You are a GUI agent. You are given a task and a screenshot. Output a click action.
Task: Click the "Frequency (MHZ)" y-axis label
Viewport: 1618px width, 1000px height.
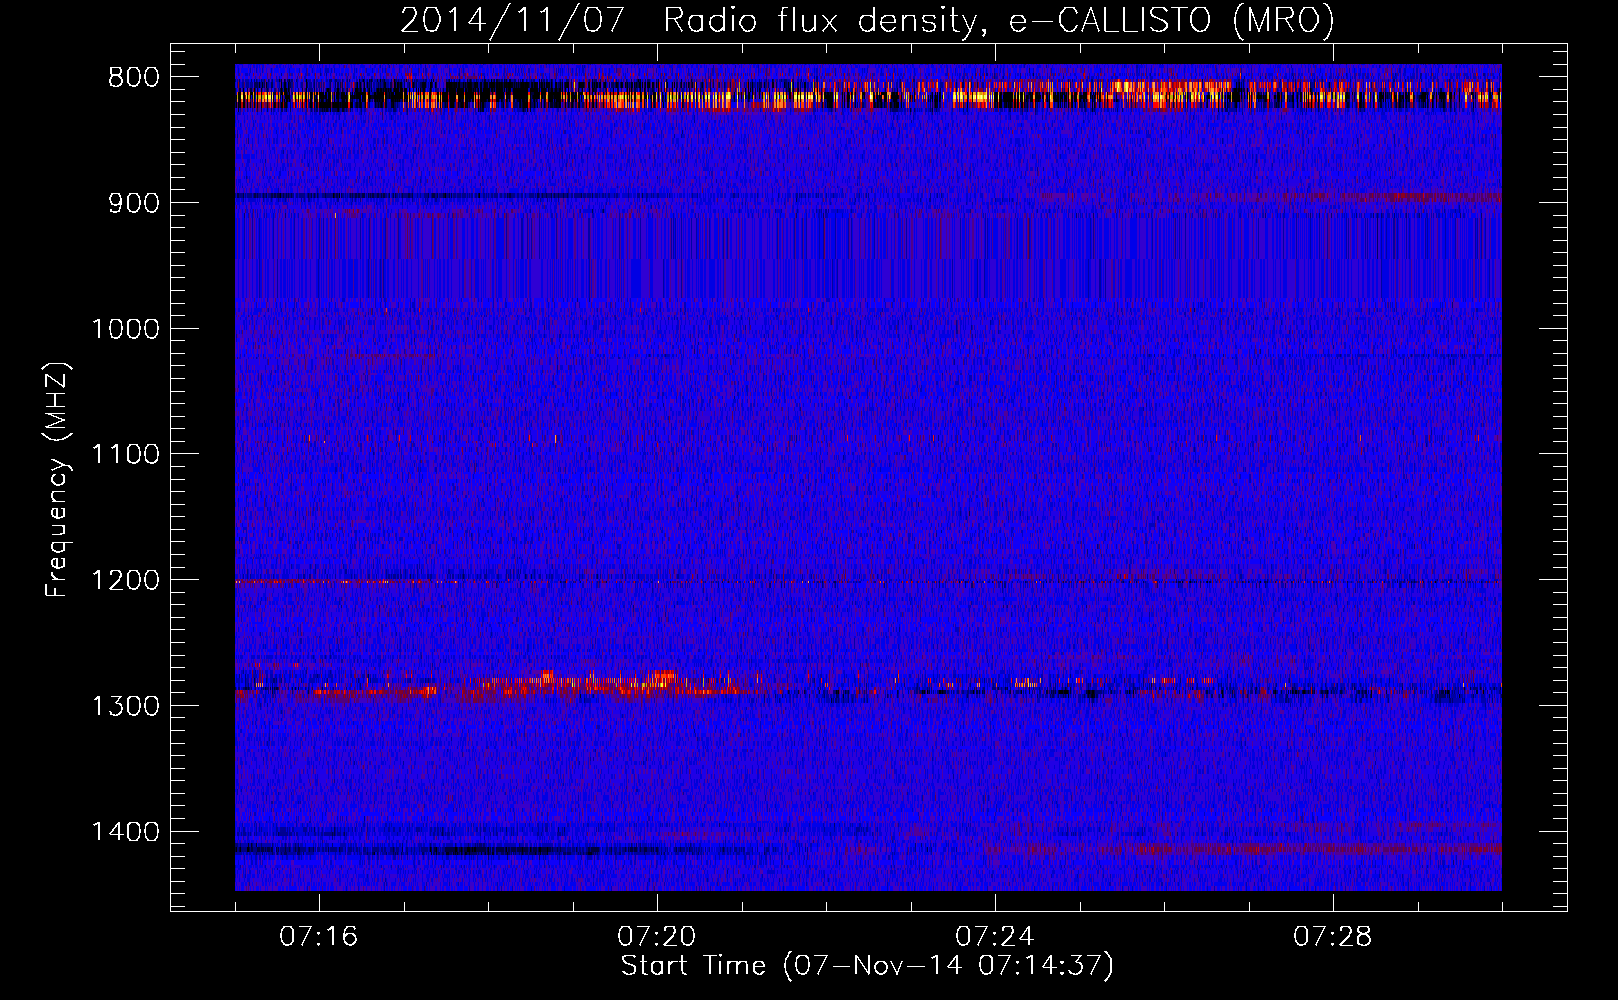(58, 480)
